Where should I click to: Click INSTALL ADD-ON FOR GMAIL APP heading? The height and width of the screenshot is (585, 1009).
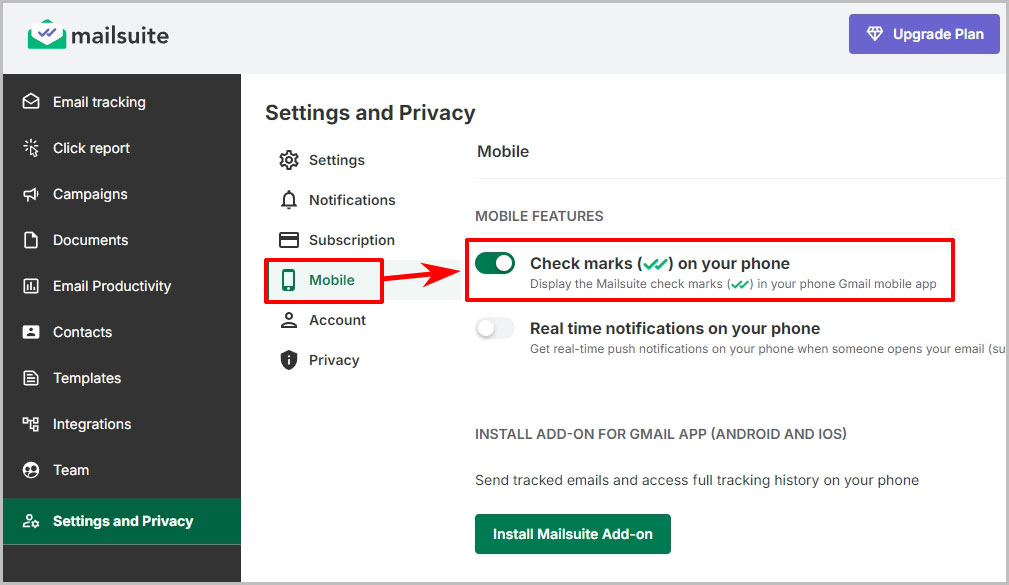pyautogui.click(x=661, y=434)
